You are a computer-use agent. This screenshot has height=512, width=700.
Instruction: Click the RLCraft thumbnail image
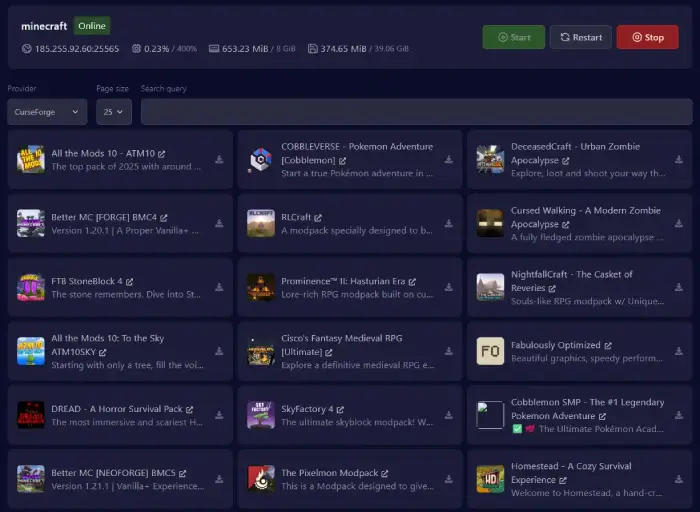tap(261, 223)
